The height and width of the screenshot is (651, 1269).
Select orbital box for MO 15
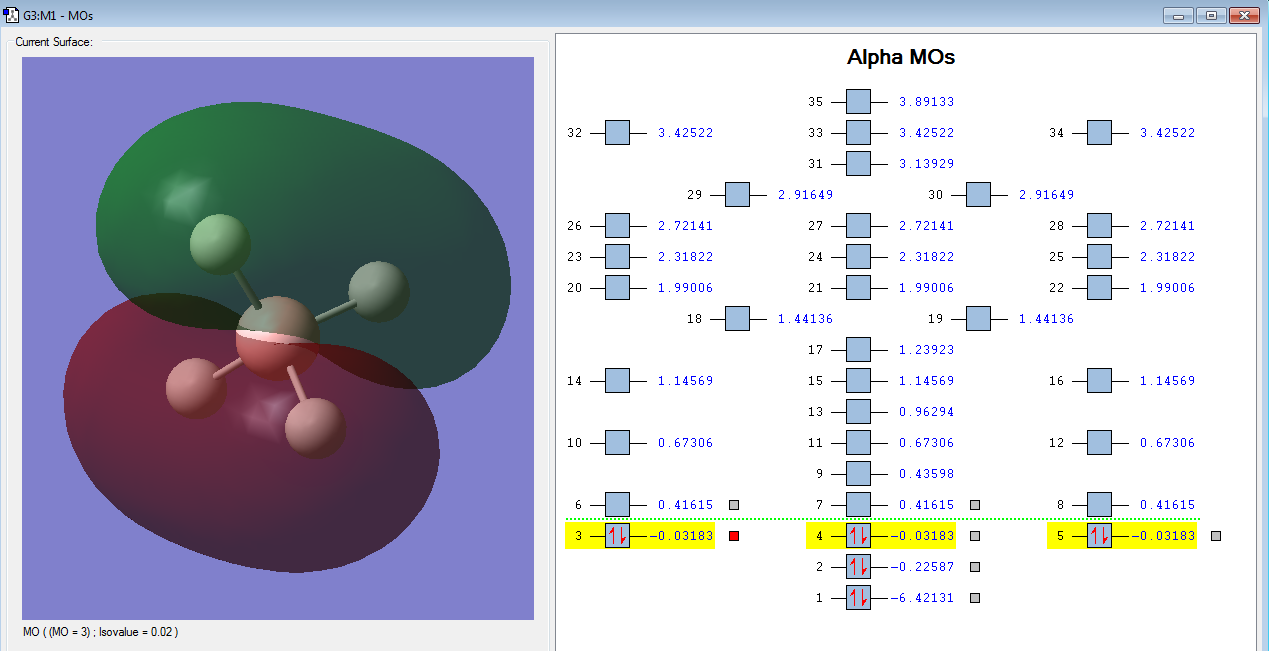click(858, 381)
